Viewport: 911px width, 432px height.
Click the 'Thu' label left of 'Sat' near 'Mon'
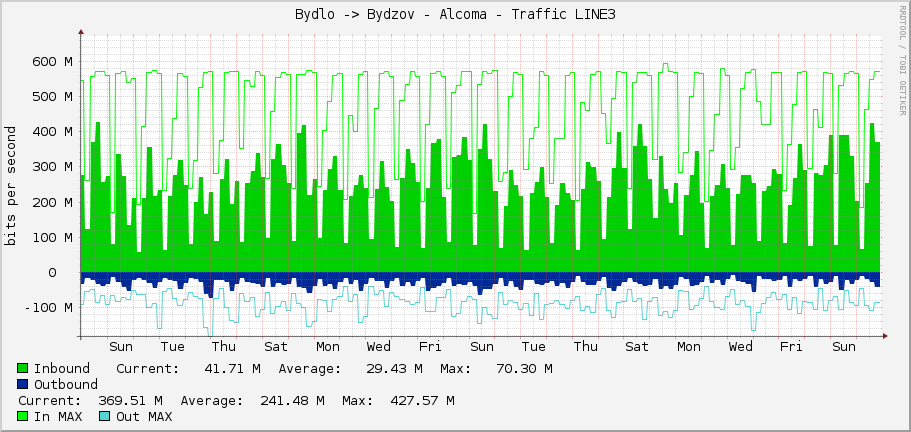tap(224, 347)
